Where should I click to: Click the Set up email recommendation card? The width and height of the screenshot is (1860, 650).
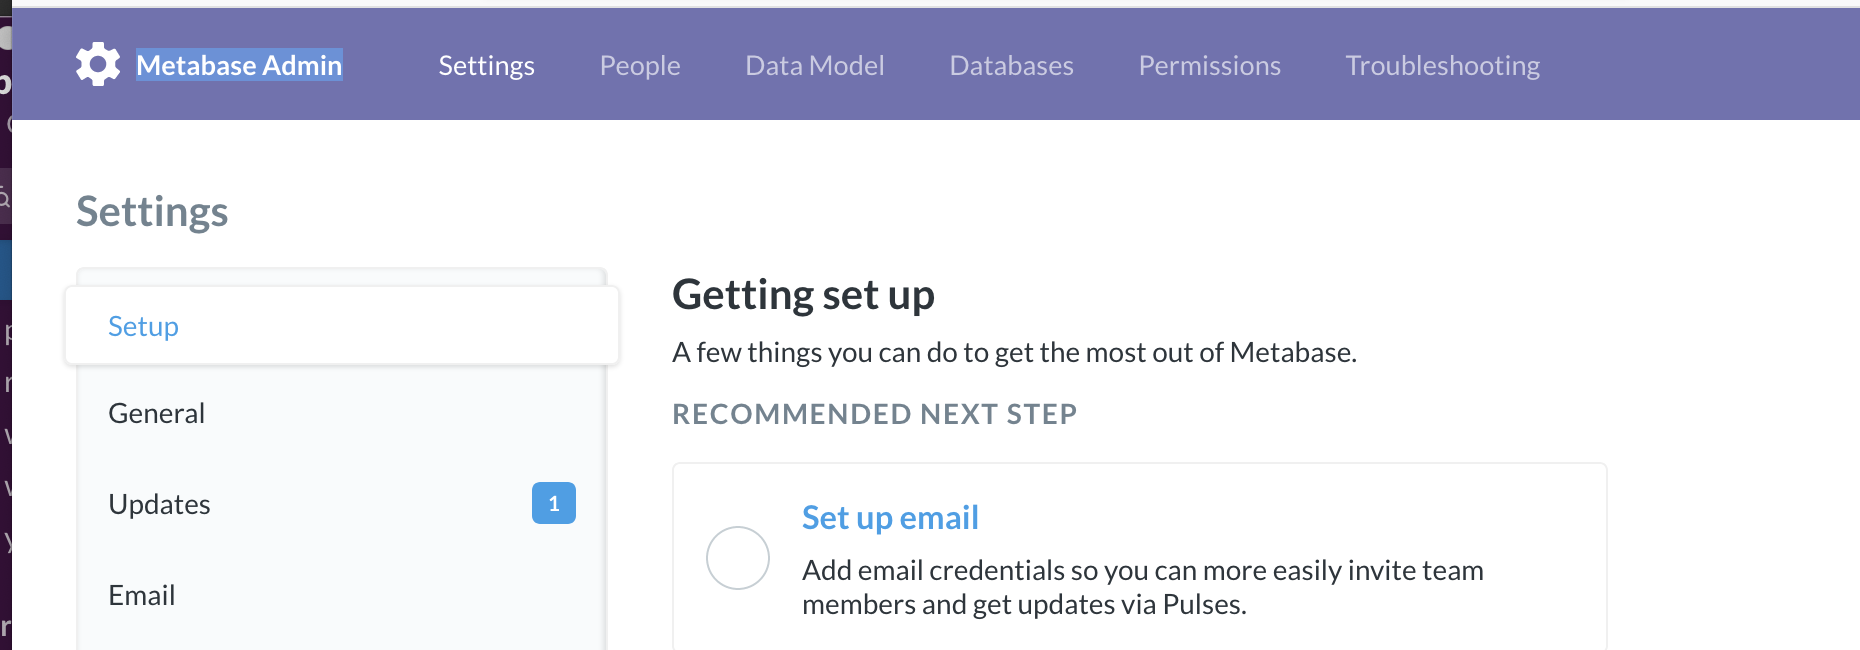(1139, 555)
